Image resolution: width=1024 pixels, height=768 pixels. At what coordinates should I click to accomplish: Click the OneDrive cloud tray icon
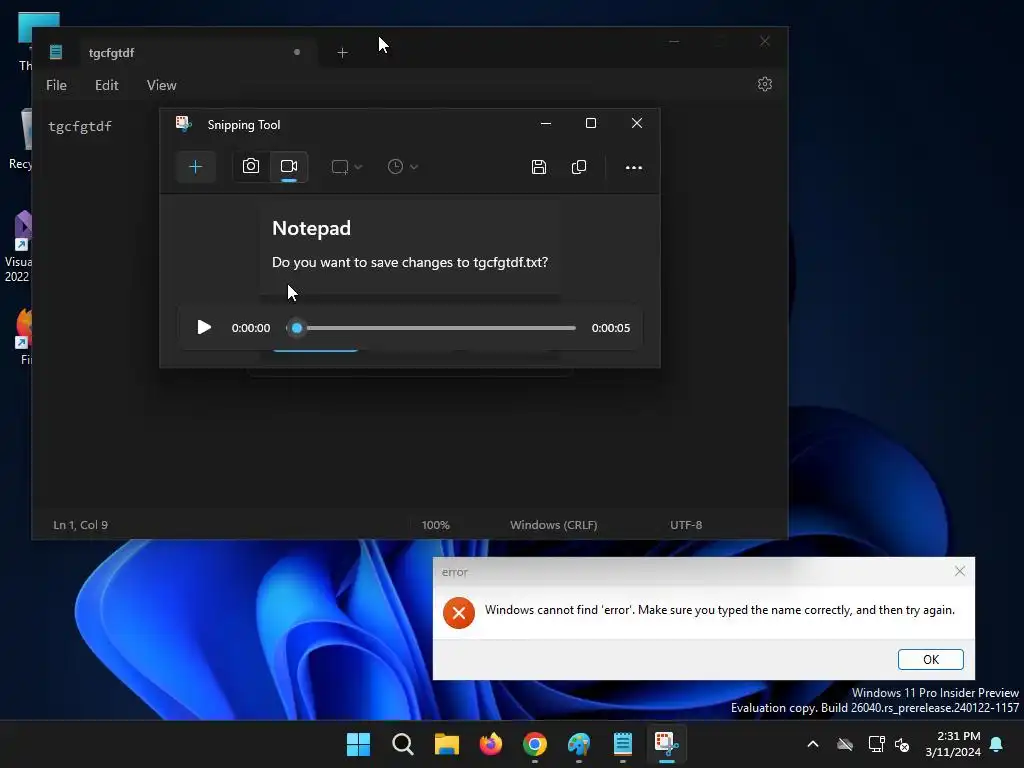tap(845, 744)
